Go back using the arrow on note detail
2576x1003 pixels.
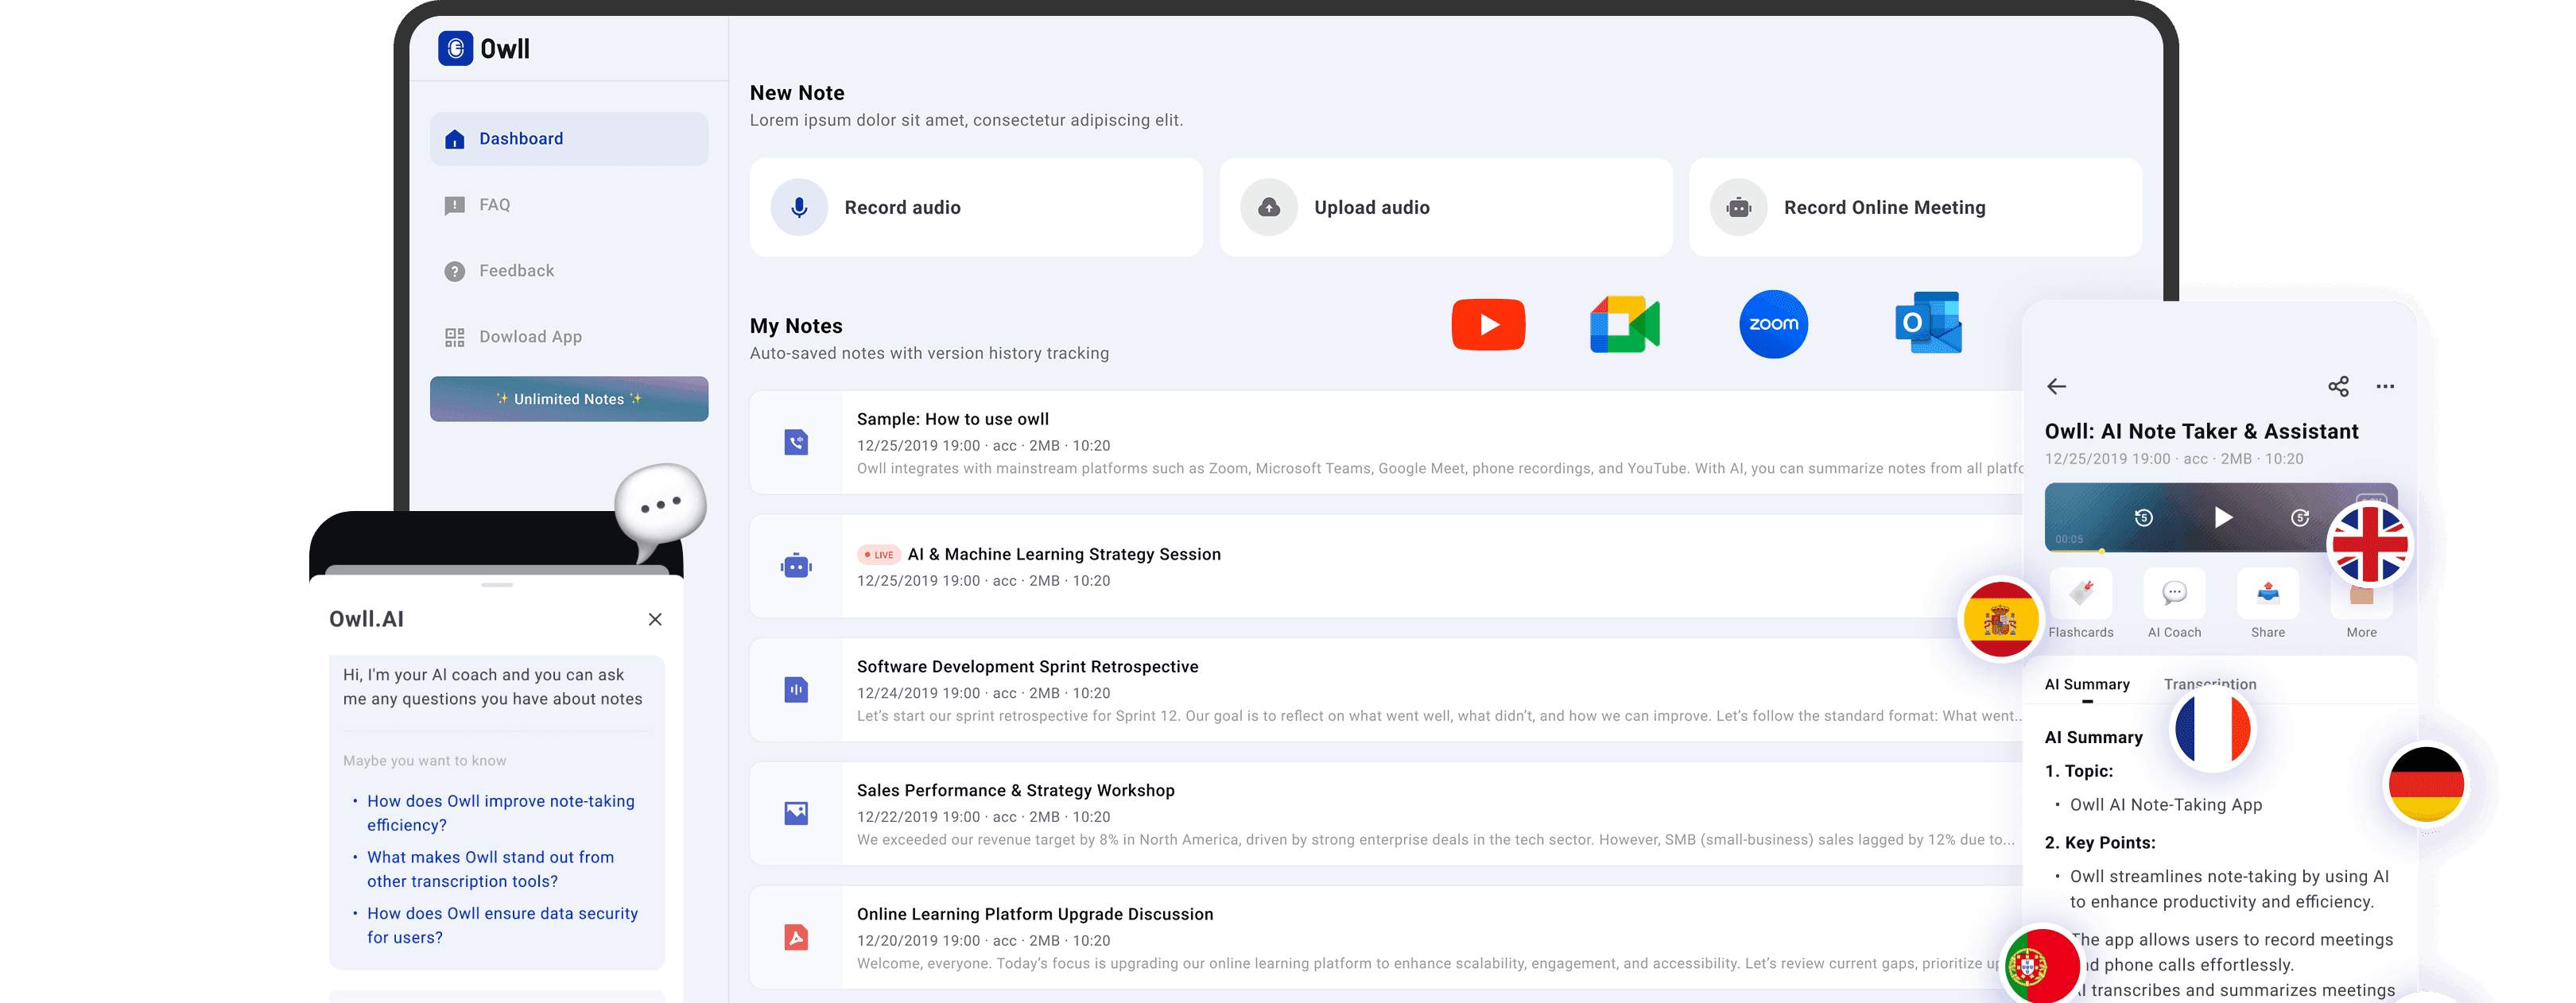pyautogui.click(x=2057, y=386)
